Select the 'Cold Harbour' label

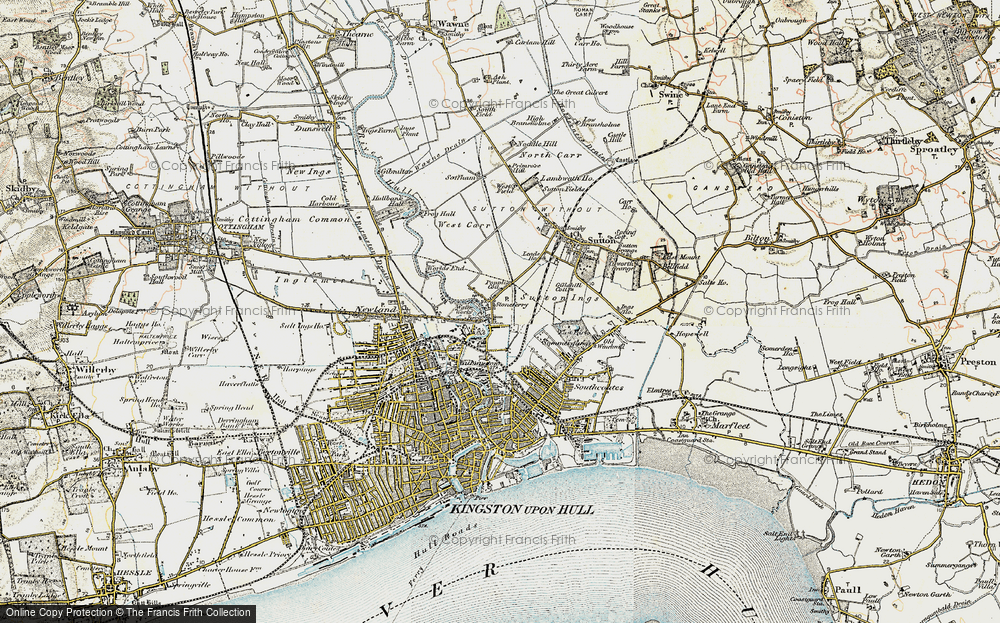(x=328, y=201)
